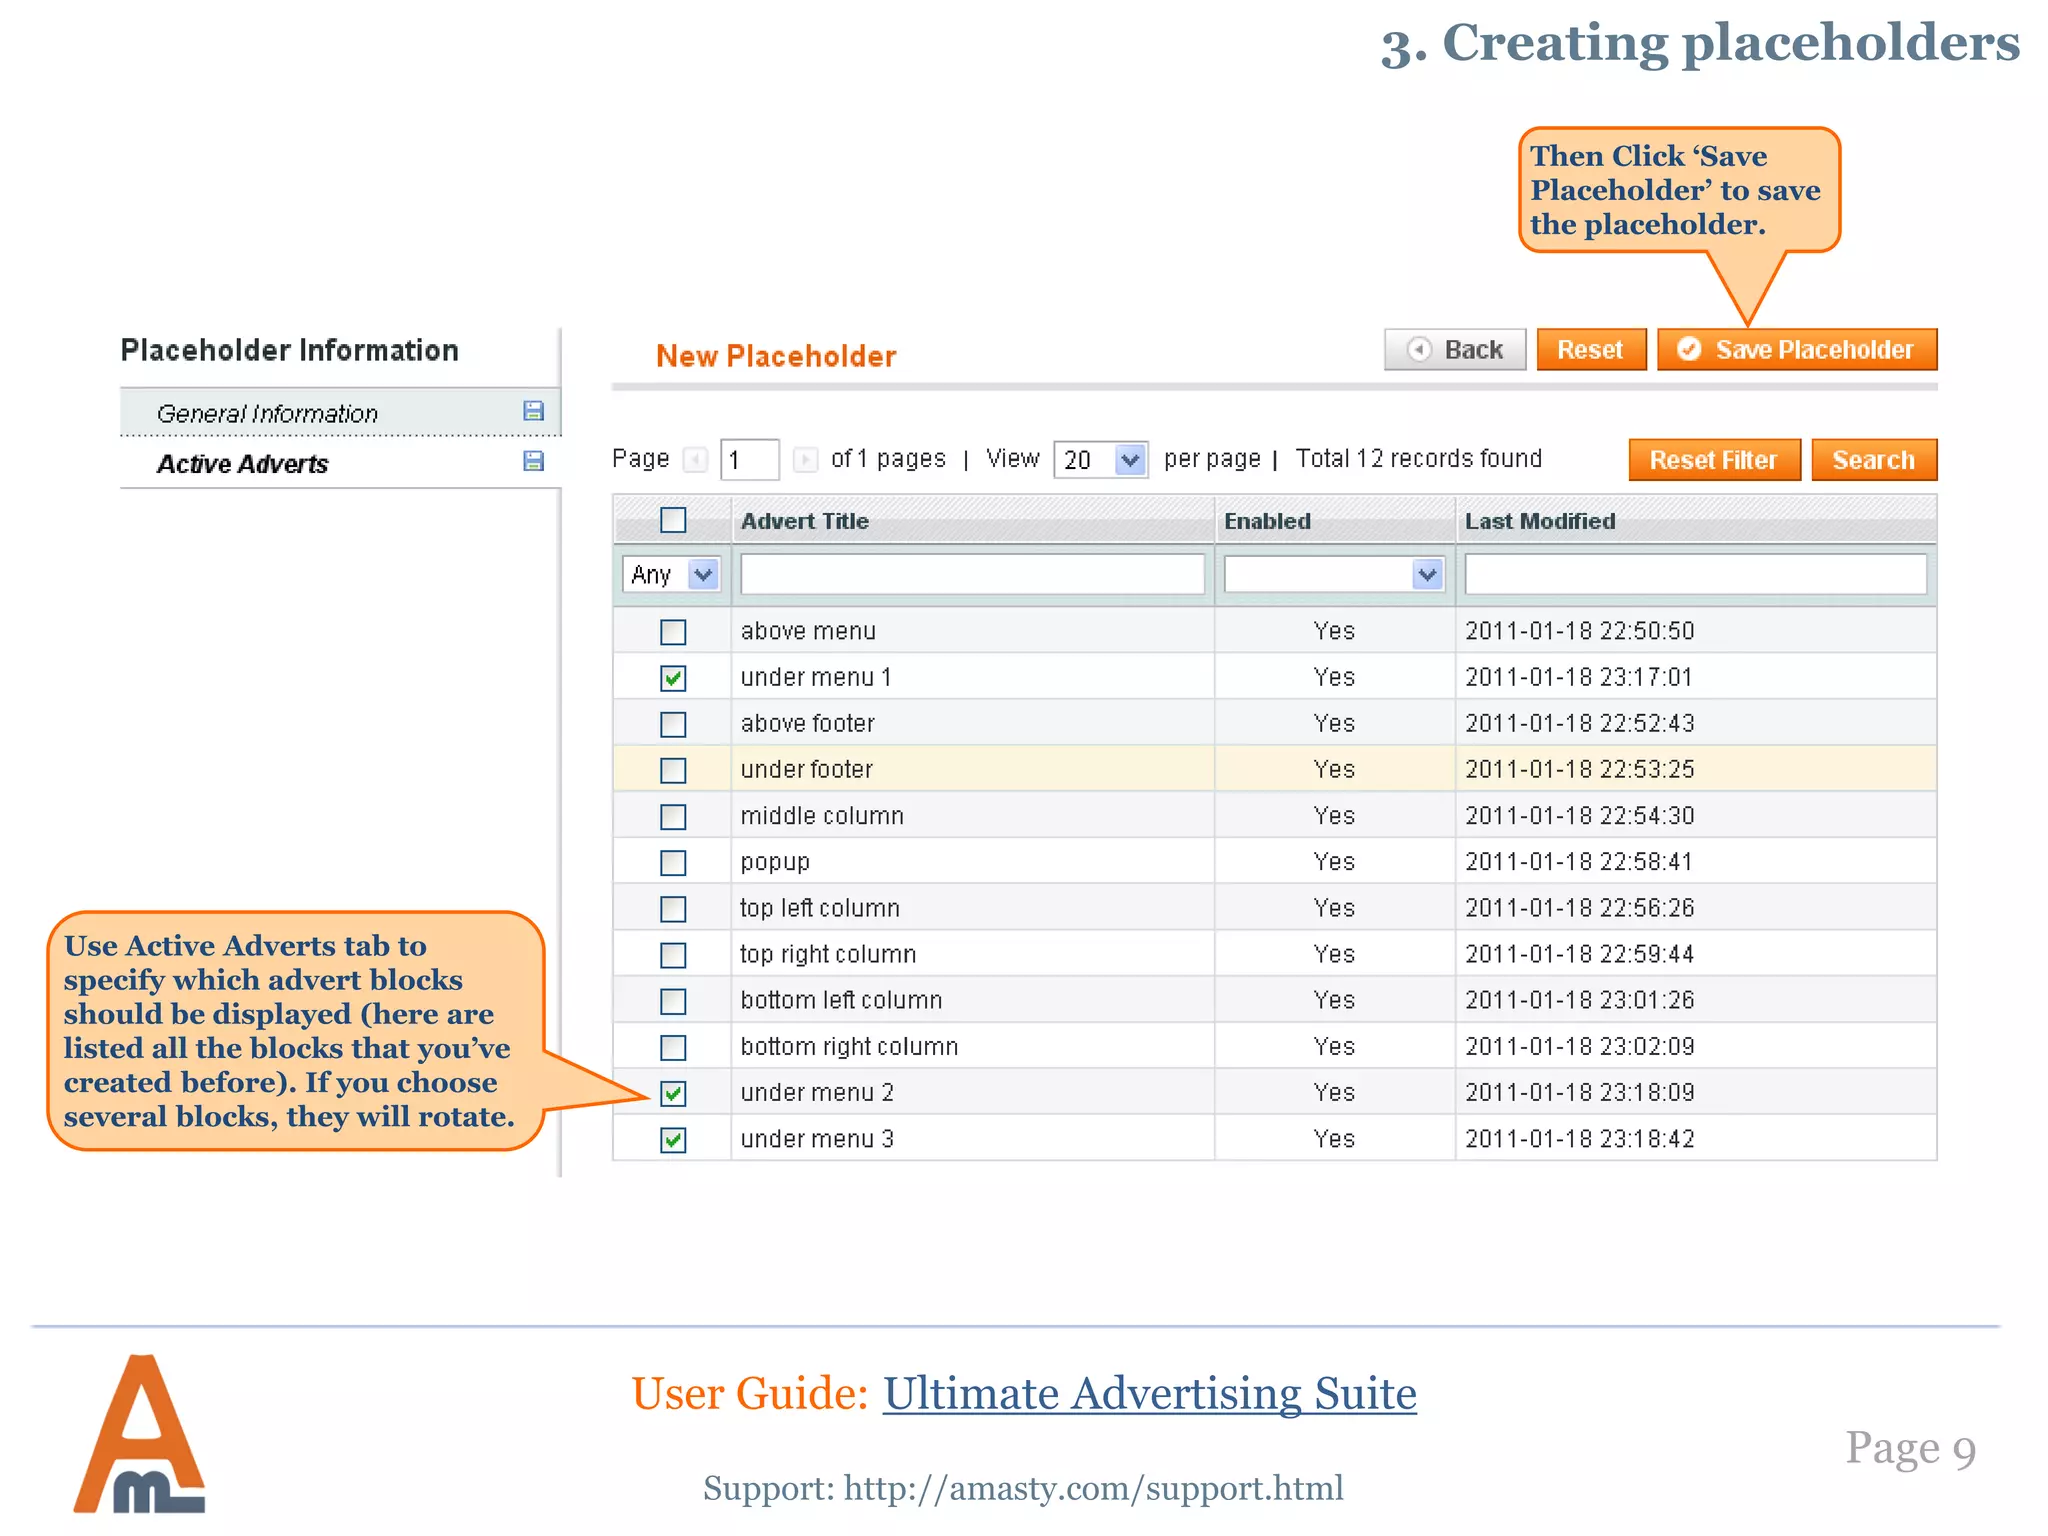Check the 'bottom left column' advert checkbox
This screenshot has width=2048, height=1536.
pyautogui.click(x=673, y=1001)
